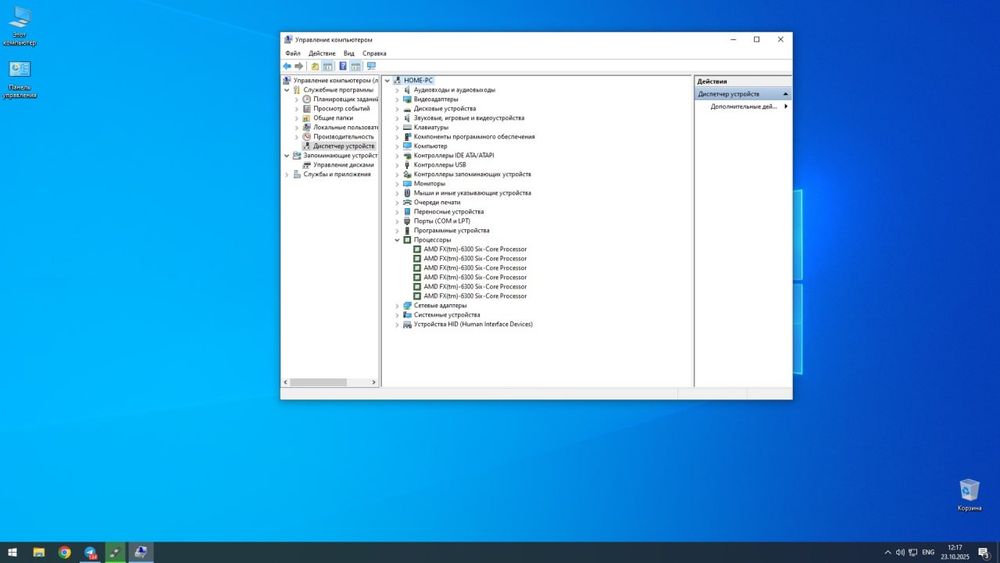
Task: Click the Up one level folder icon
Action: (x=314, y=66)
